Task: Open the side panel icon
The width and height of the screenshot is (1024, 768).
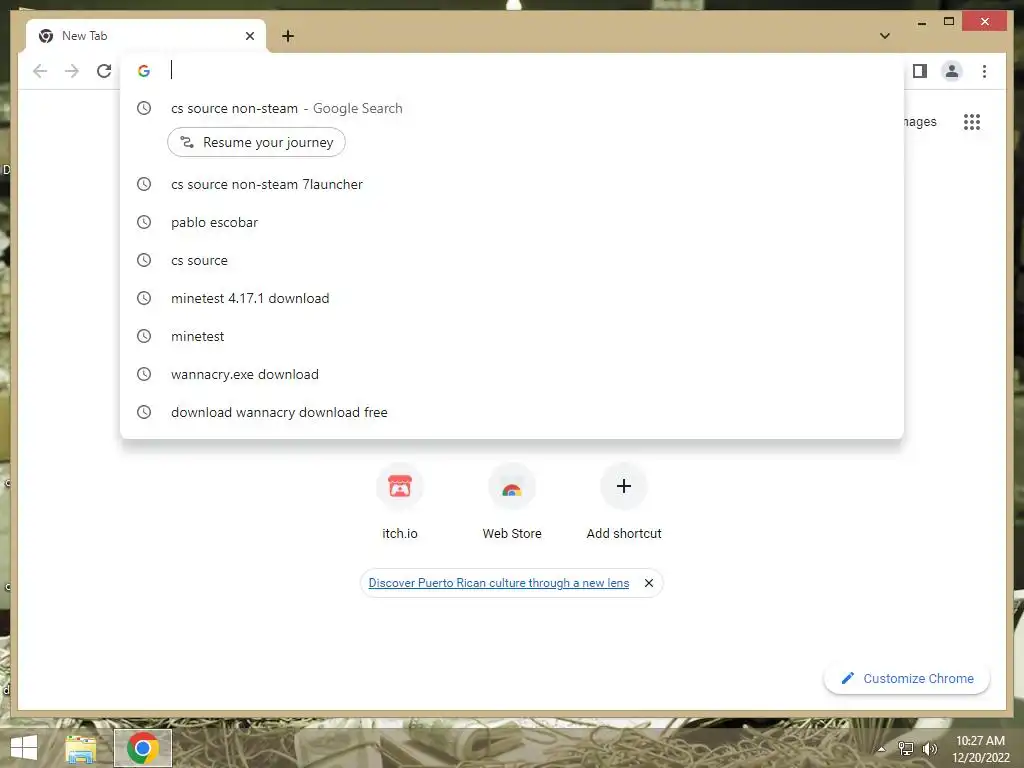Action: tap(920, 71)
